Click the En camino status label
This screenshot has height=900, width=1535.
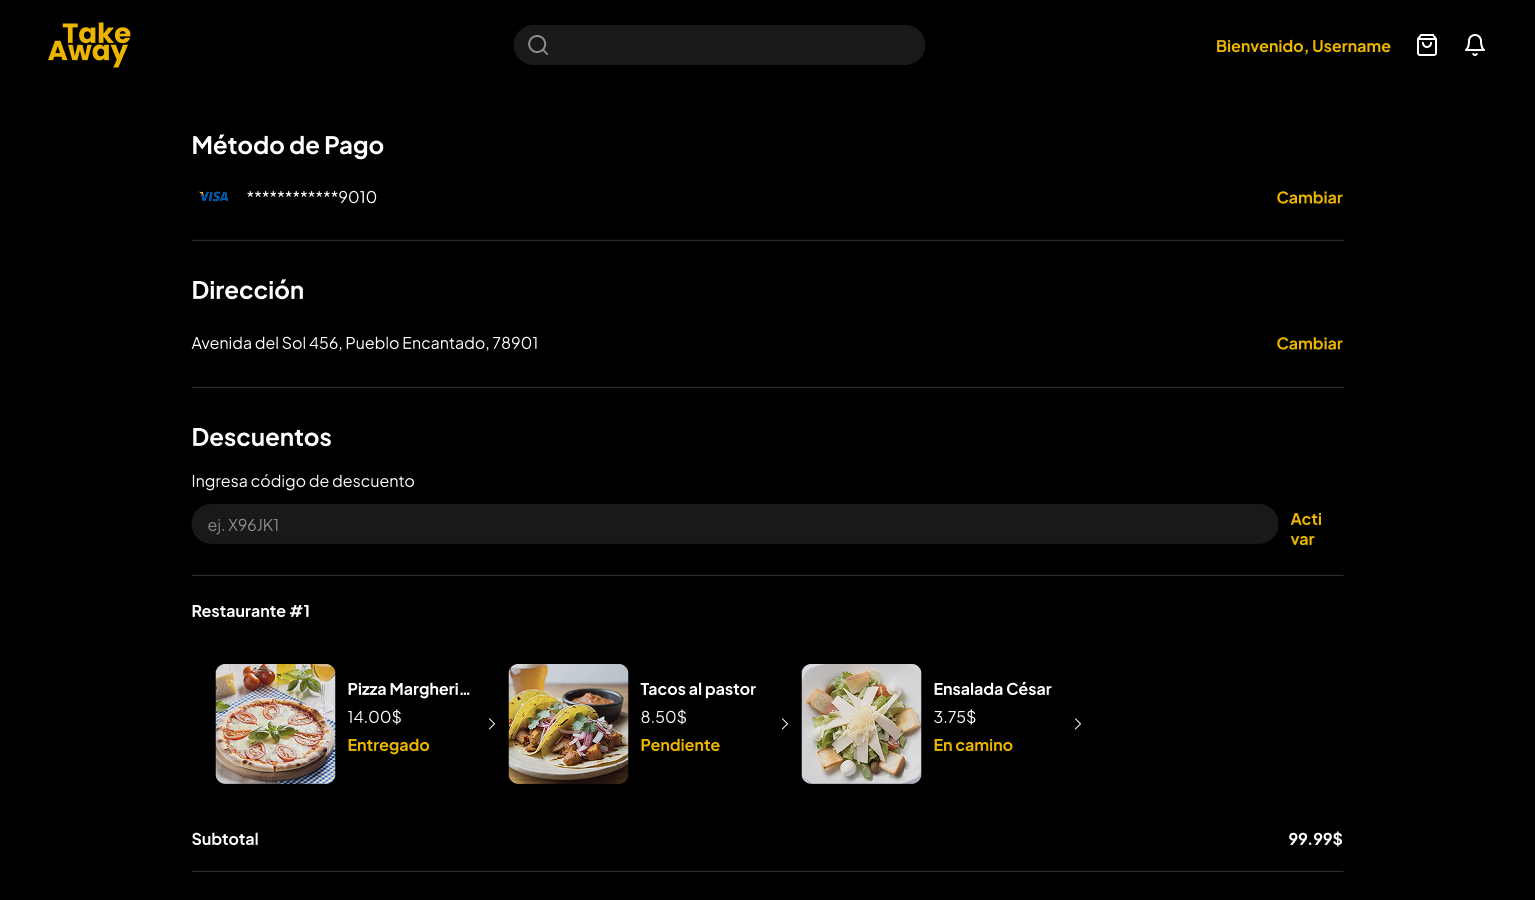click(x=972, y=745)
